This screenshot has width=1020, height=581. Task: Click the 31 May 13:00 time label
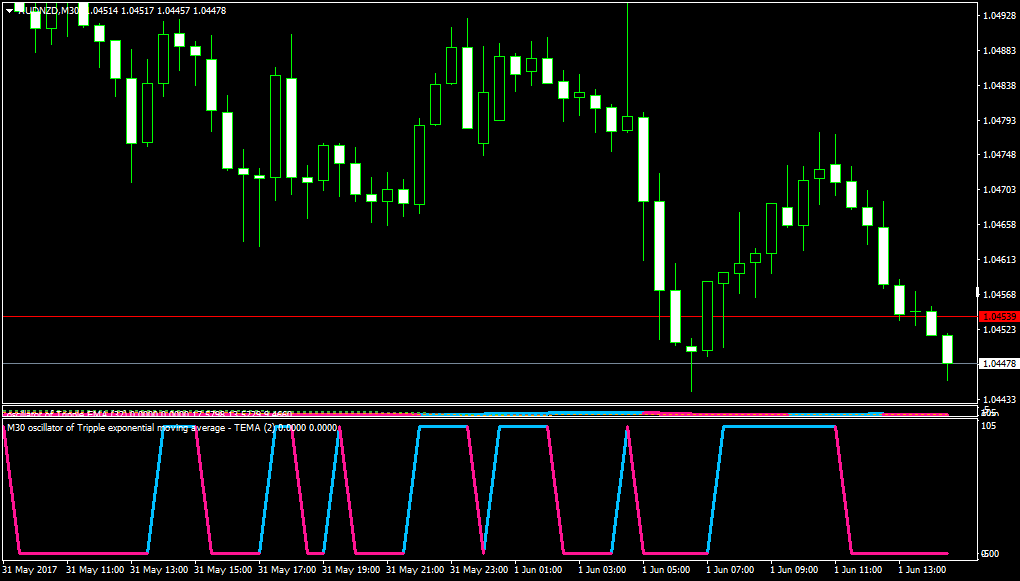[x=159, y=569]
